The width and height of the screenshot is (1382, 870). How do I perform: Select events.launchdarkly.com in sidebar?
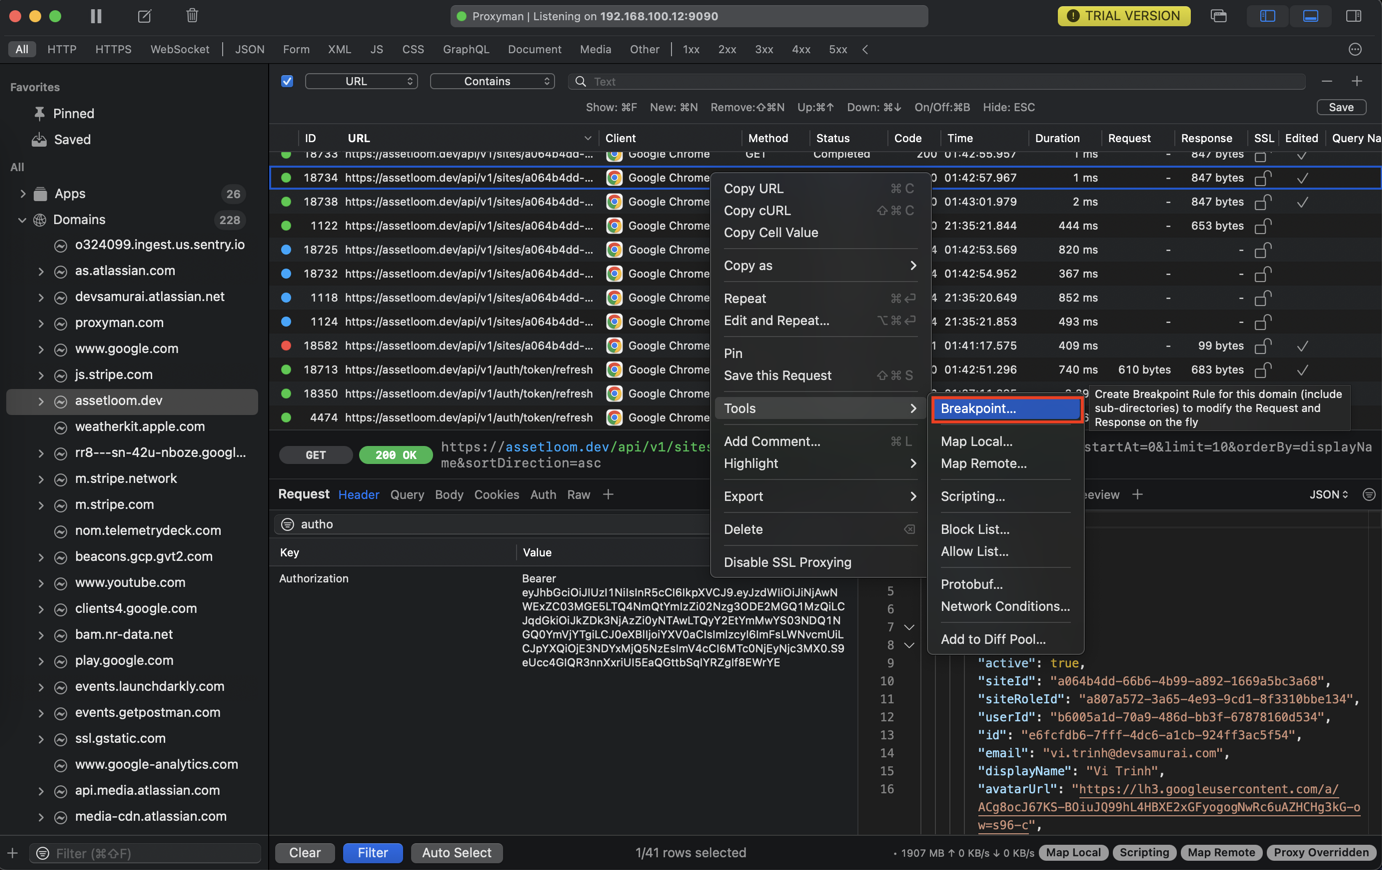[149, 687]
